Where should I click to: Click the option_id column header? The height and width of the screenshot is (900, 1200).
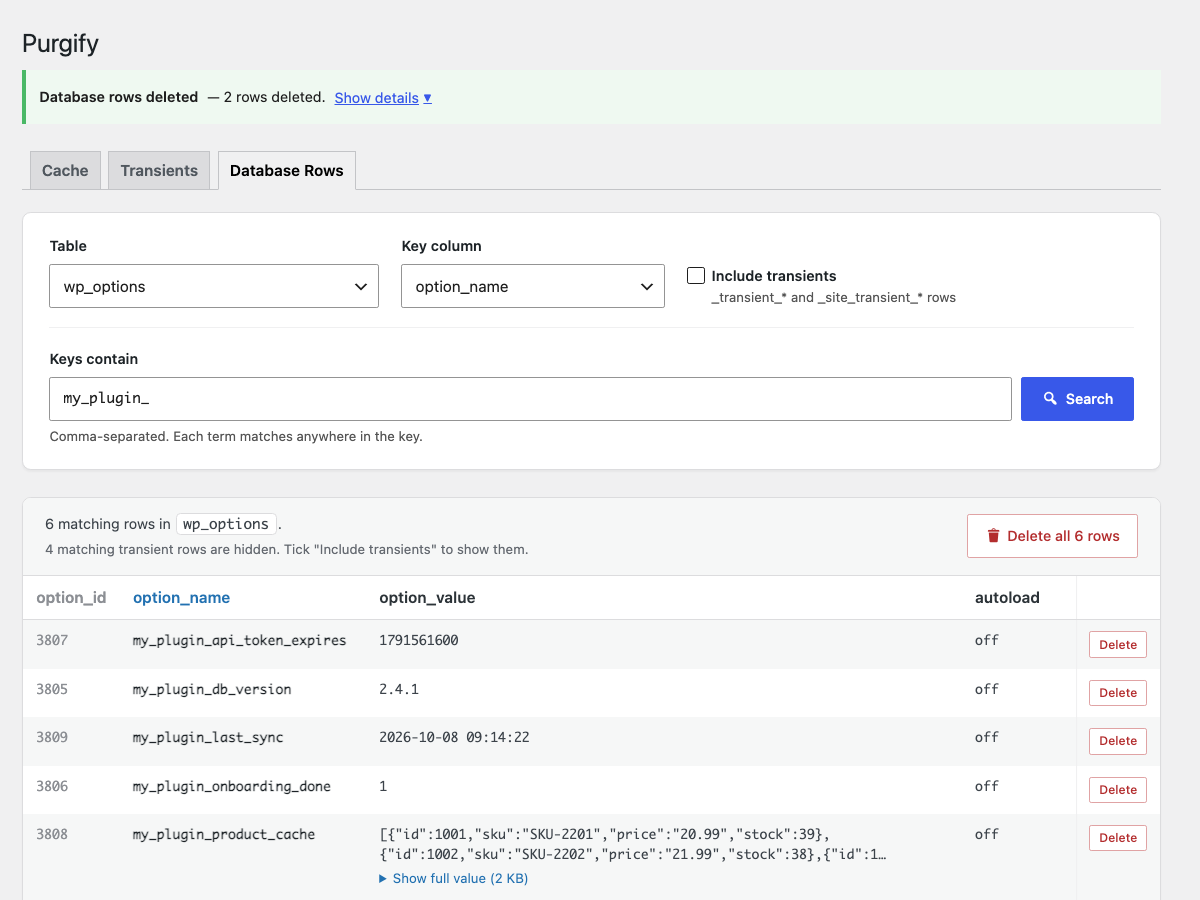click(x=71, y=597)
